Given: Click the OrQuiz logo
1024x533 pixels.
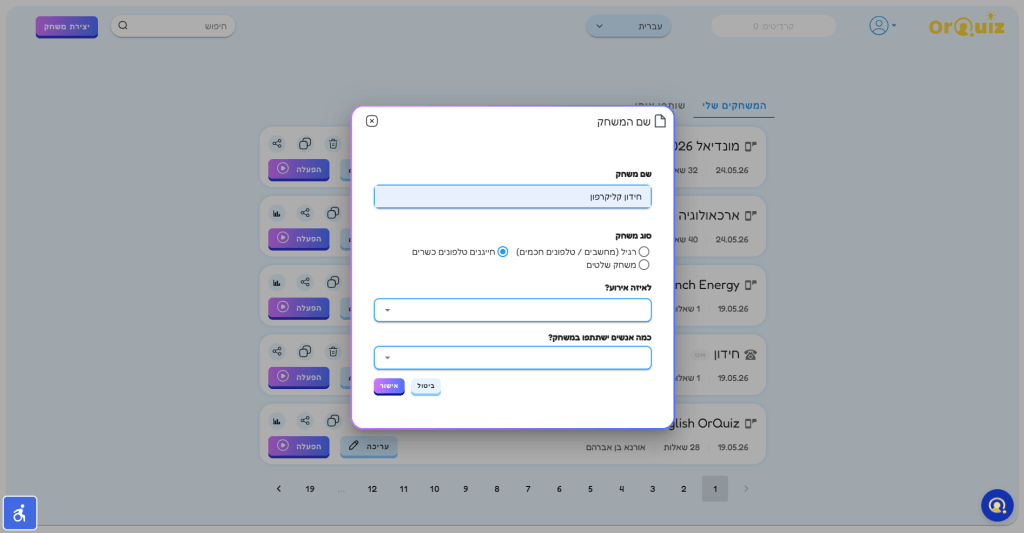Looking at the screenshot, I should [967, 25].
